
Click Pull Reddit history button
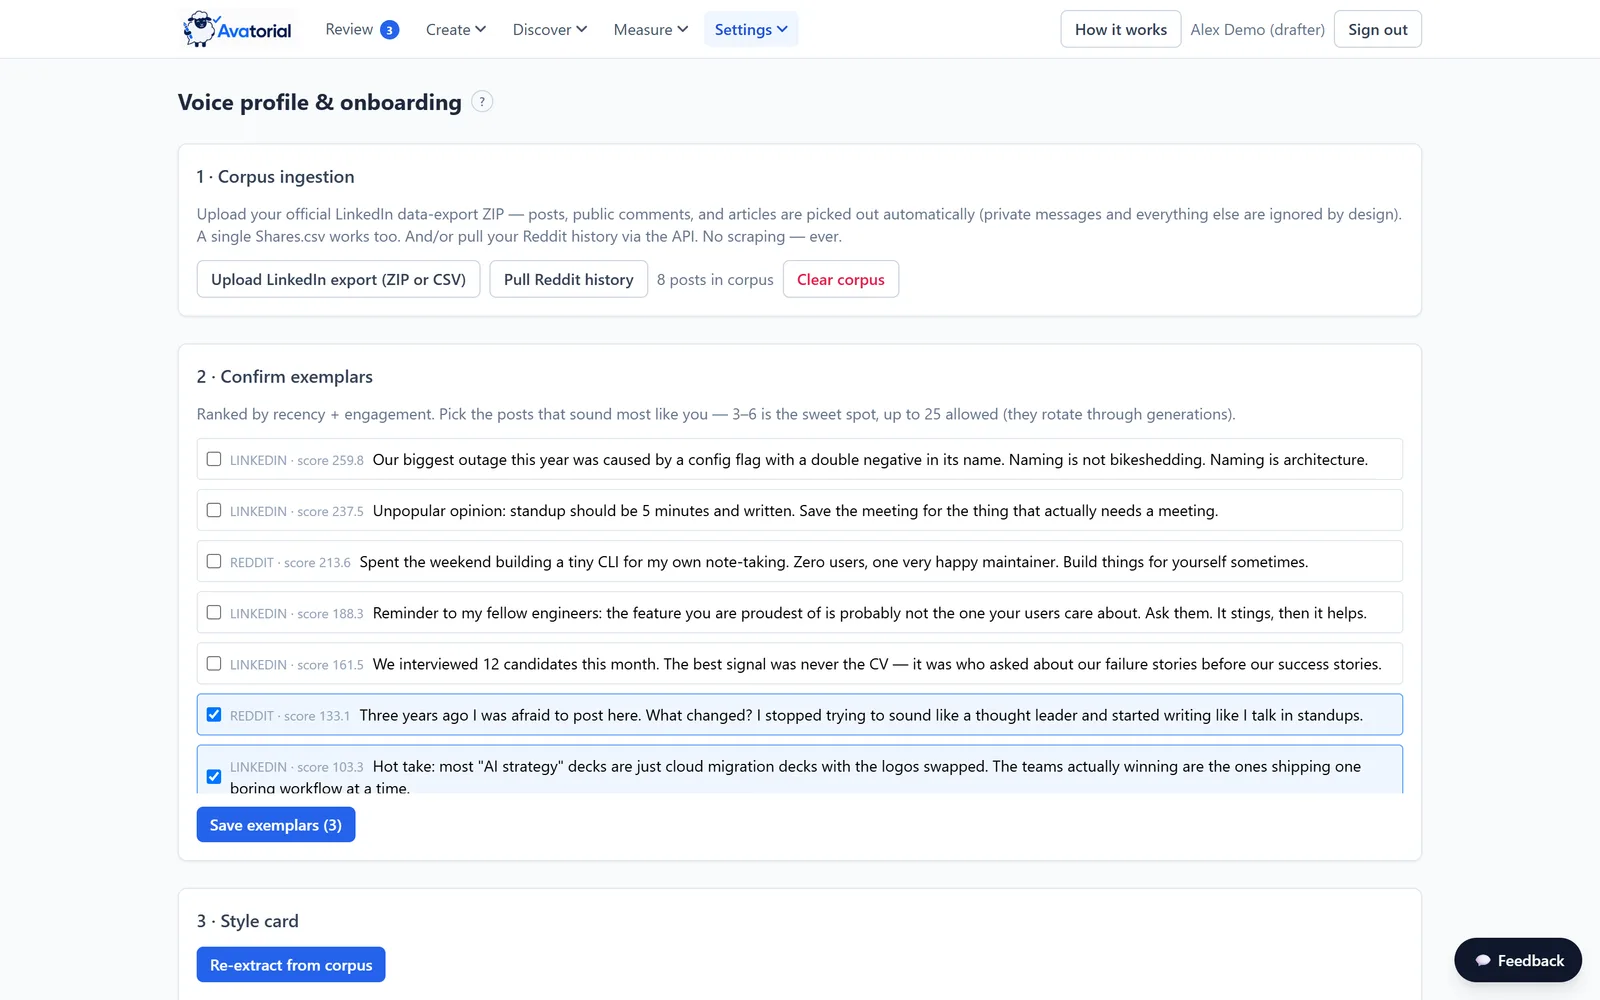pyautogui.click(x=568, y=279)
